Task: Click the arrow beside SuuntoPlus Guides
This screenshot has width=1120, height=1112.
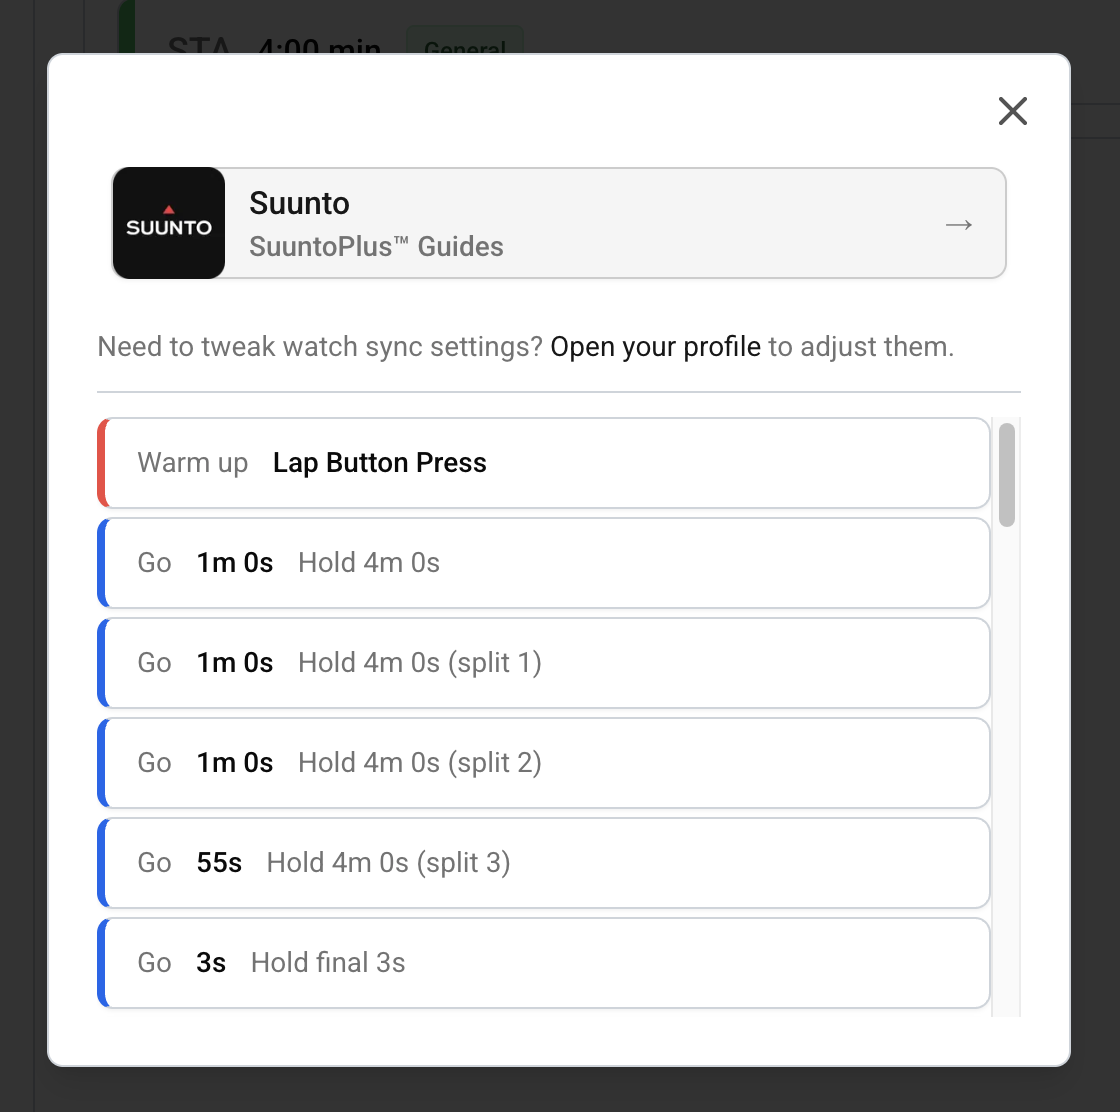Action: pos(957,224)
